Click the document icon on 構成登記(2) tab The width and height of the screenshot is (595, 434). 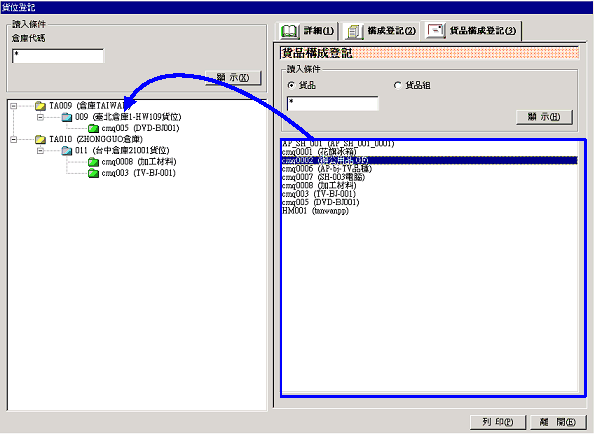(x=353, y=31)
